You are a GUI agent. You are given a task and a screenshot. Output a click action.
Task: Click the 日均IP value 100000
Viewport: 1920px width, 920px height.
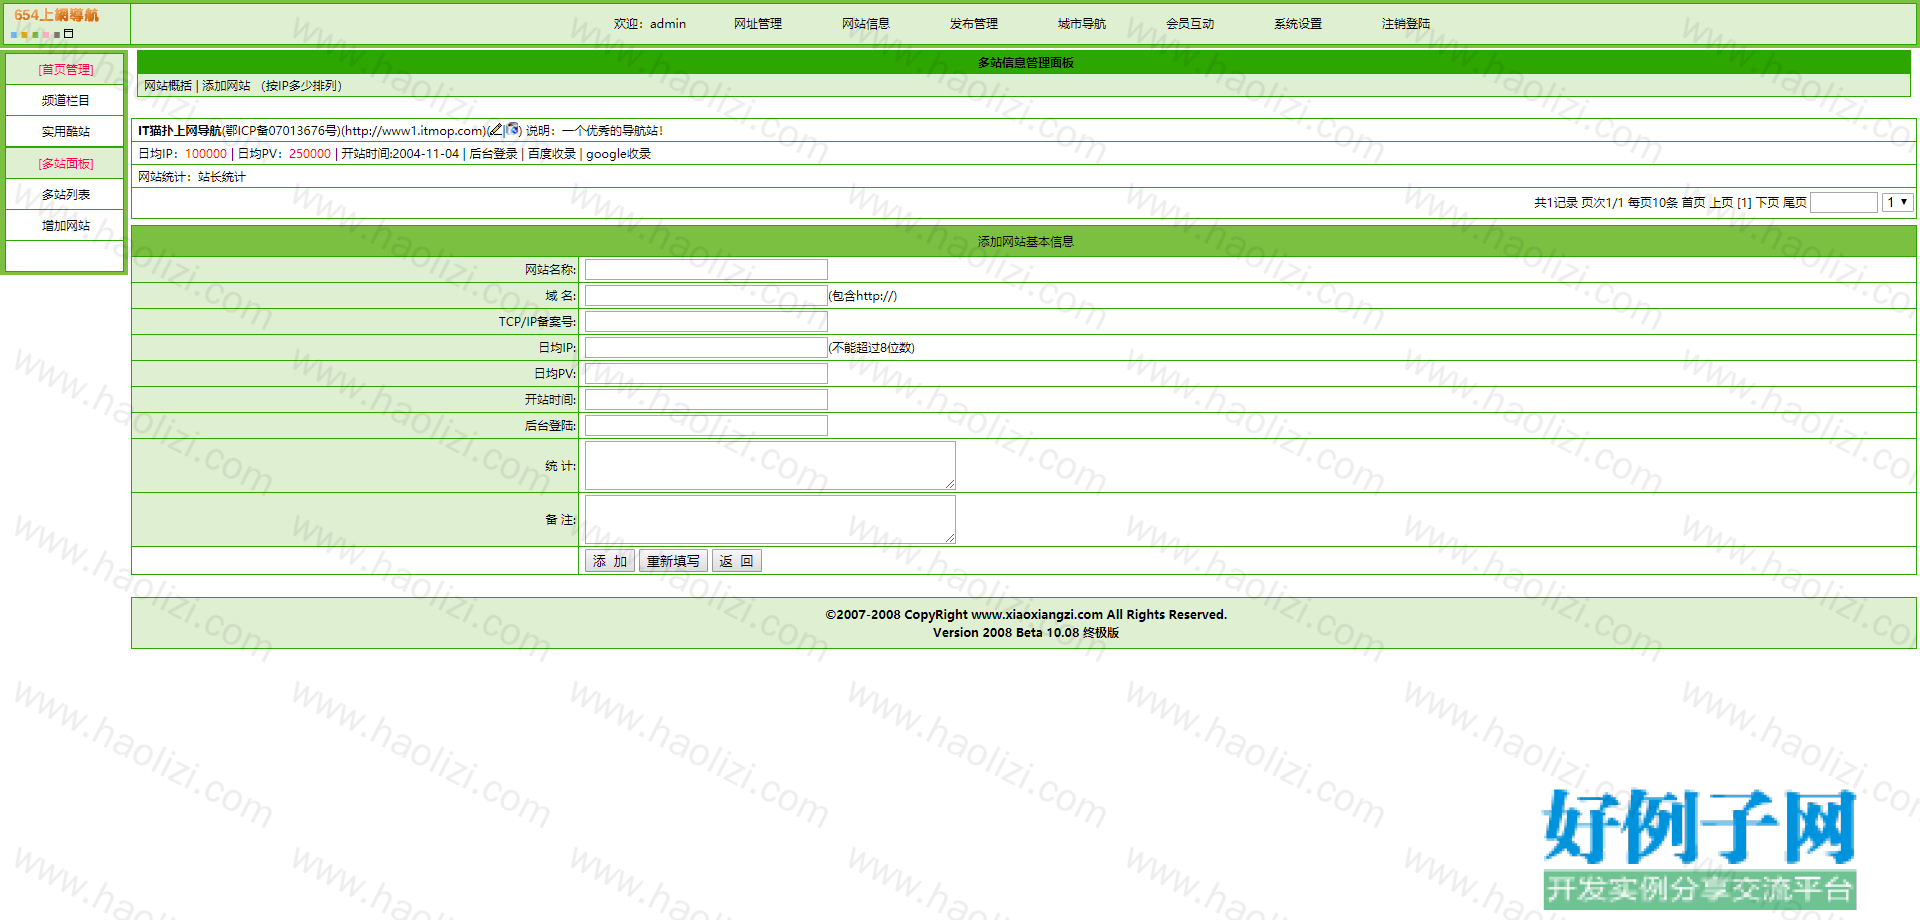pyautogui.click(x=206, y=154)
